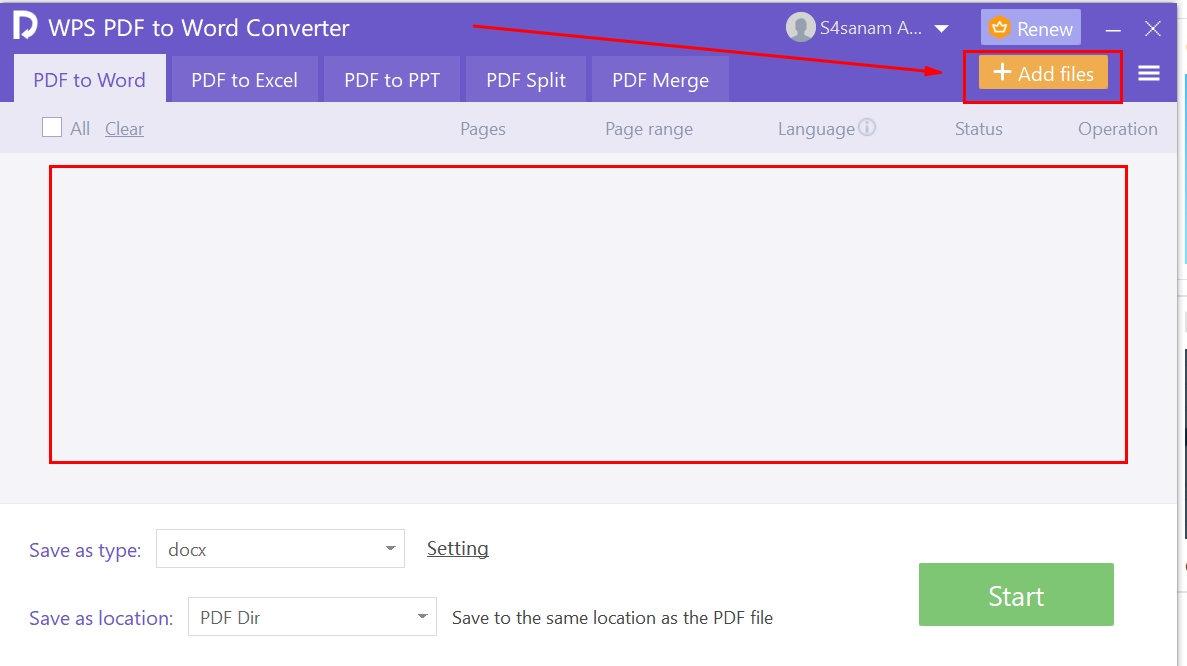Close the converter window

[x=1153, y=29]
